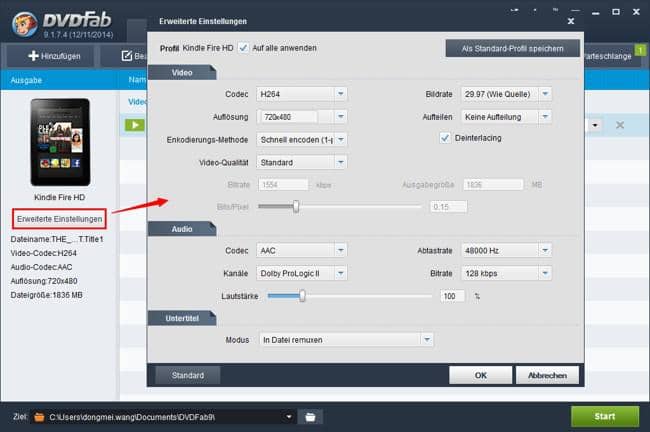Close the Erweiterte Einstellungen dialog

coord(571,21)
